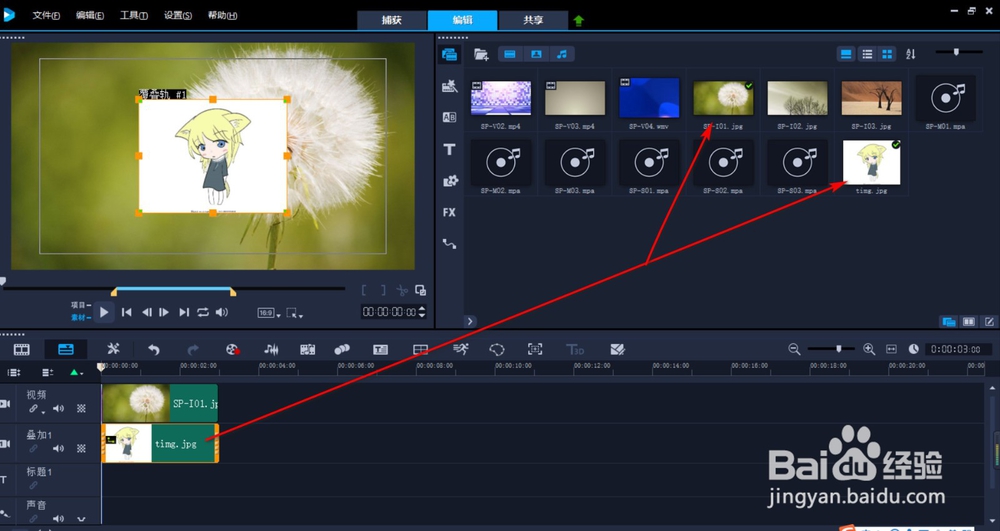This screenshot has width=1000, height=531.
Task: Toggle show videos in library
Action: pyautogui.click(x=510, y=54)
